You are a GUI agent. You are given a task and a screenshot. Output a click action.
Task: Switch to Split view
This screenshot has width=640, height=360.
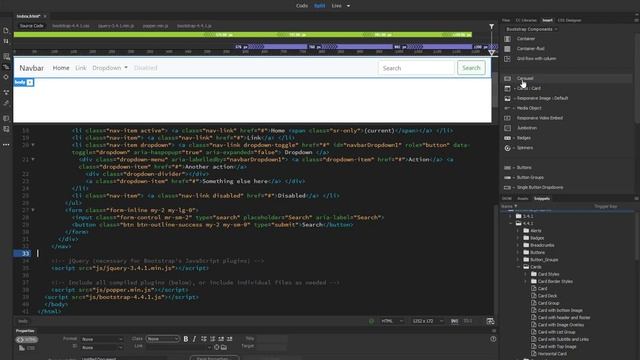(x=320, y=6)
